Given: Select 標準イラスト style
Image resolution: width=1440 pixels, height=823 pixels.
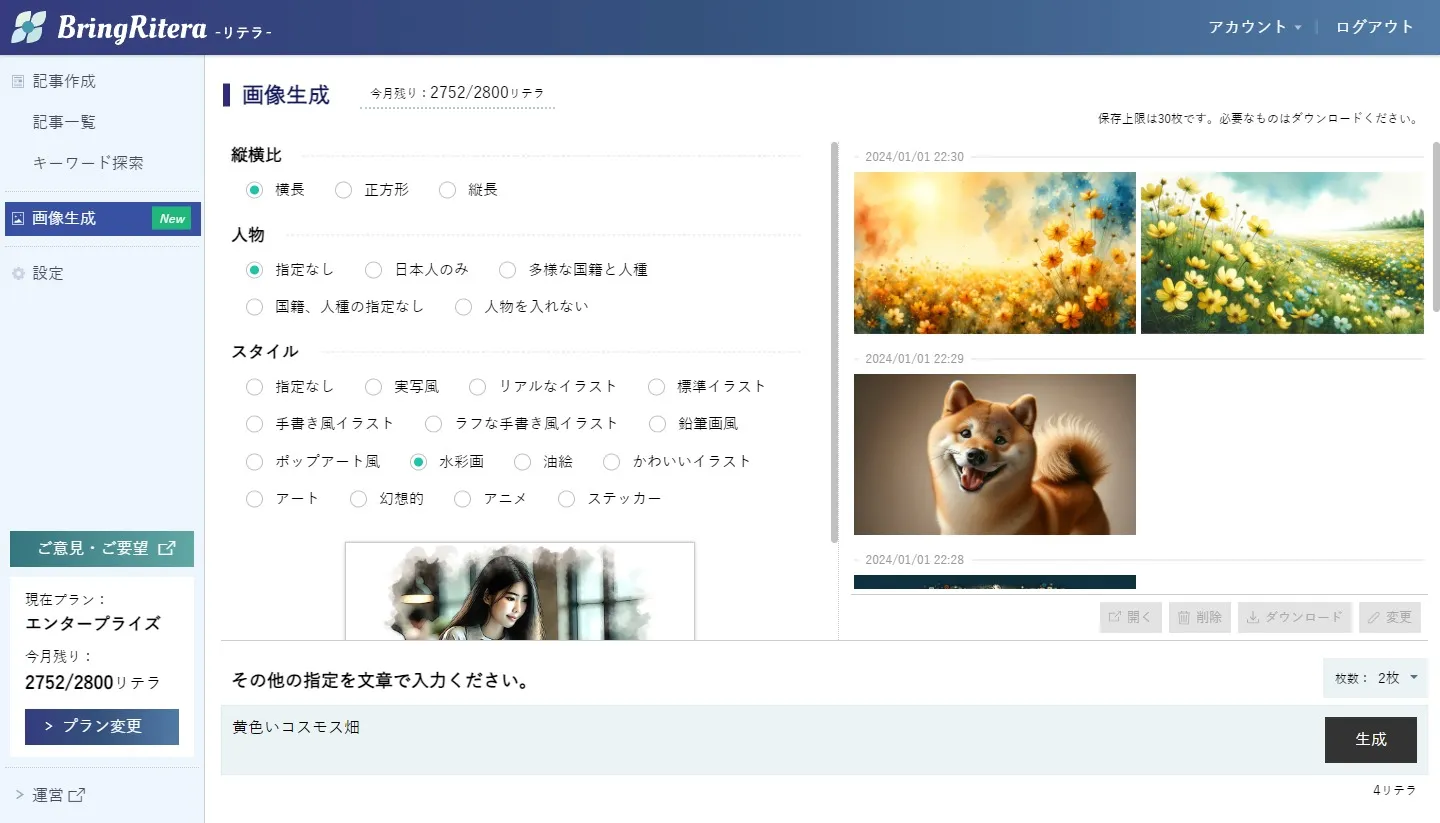Looking at the screenshot, I should tap(656, 386).
